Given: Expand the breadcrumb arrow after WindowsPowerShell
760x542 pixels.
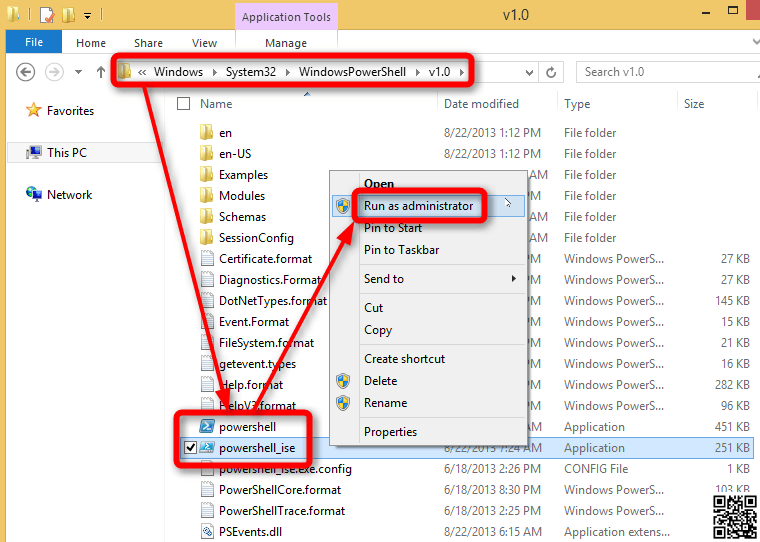Looking at the screenshot, I should coord(417,72).
